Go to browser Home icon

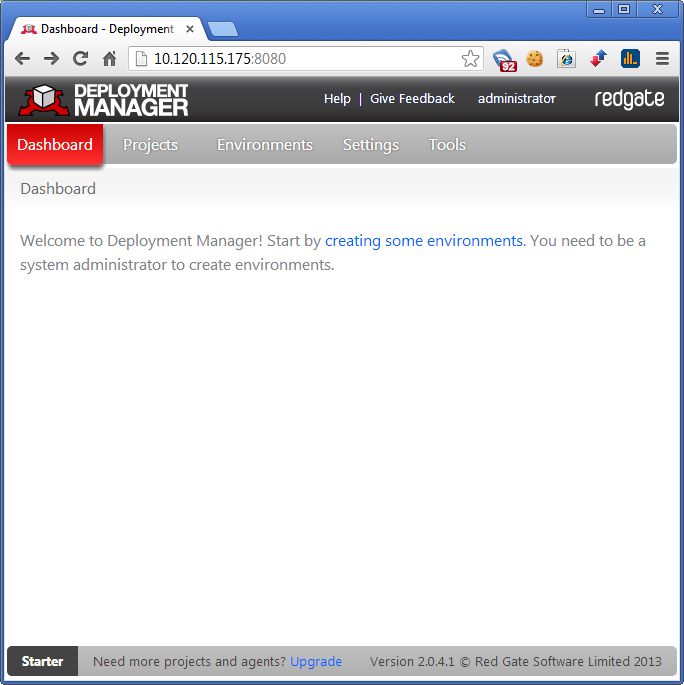(110, 59)
